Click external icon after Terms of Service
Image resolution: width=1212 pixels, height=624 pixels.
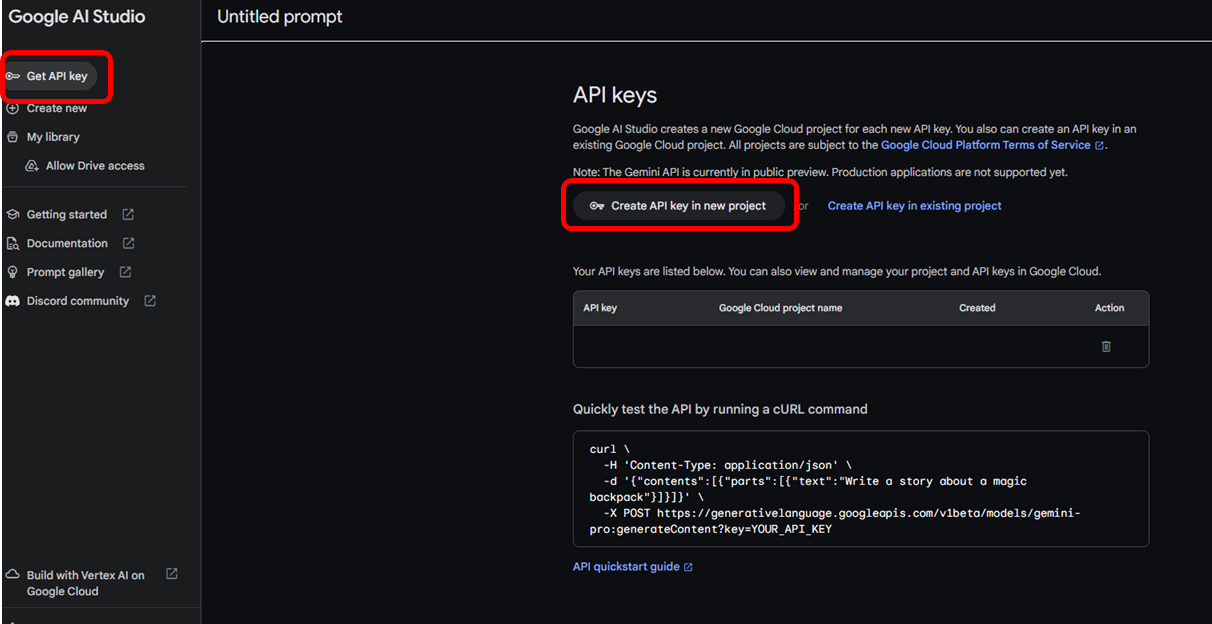coord(1100,146)
